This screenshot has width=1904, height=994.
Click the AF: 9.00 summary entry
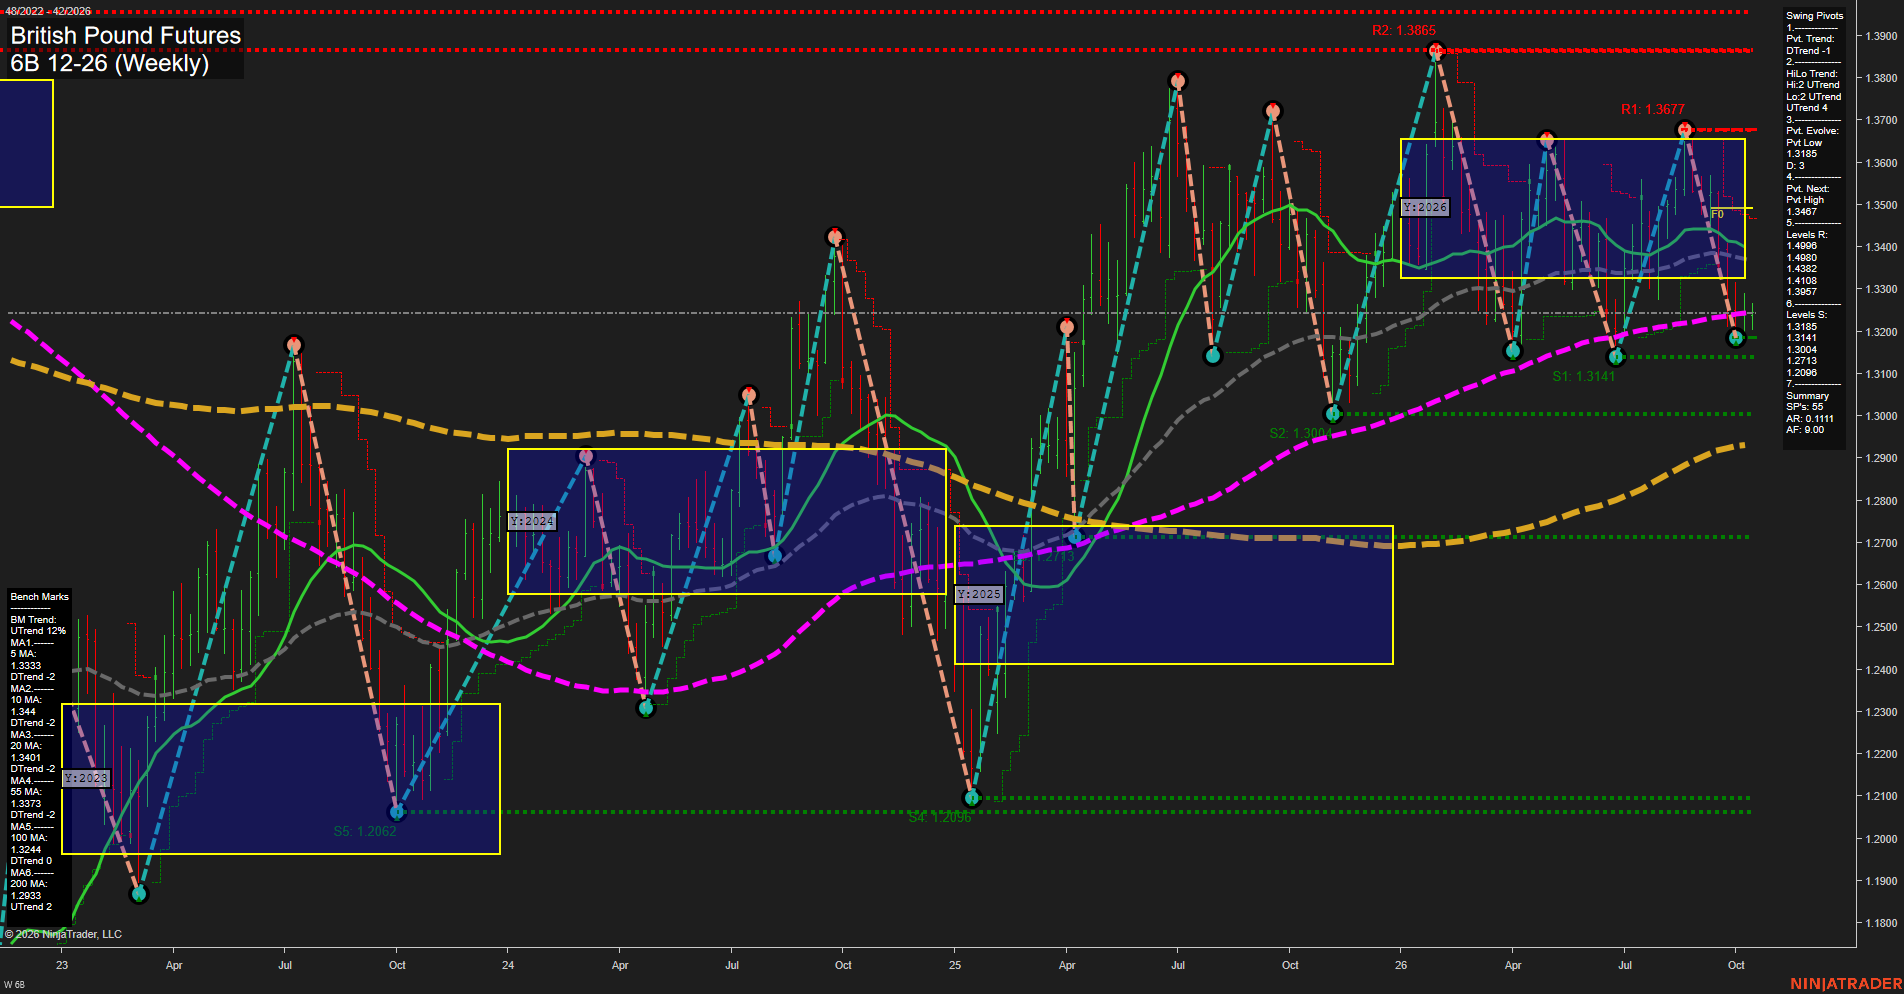coord(1805,430)
